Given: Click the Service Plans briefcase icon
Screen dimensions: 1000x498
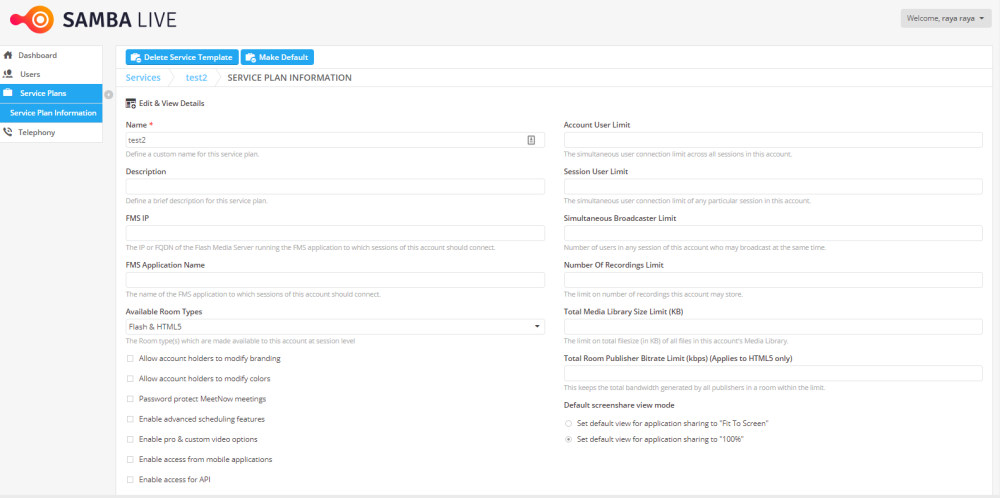Looking at the screenshot, I should click(8, 93).
